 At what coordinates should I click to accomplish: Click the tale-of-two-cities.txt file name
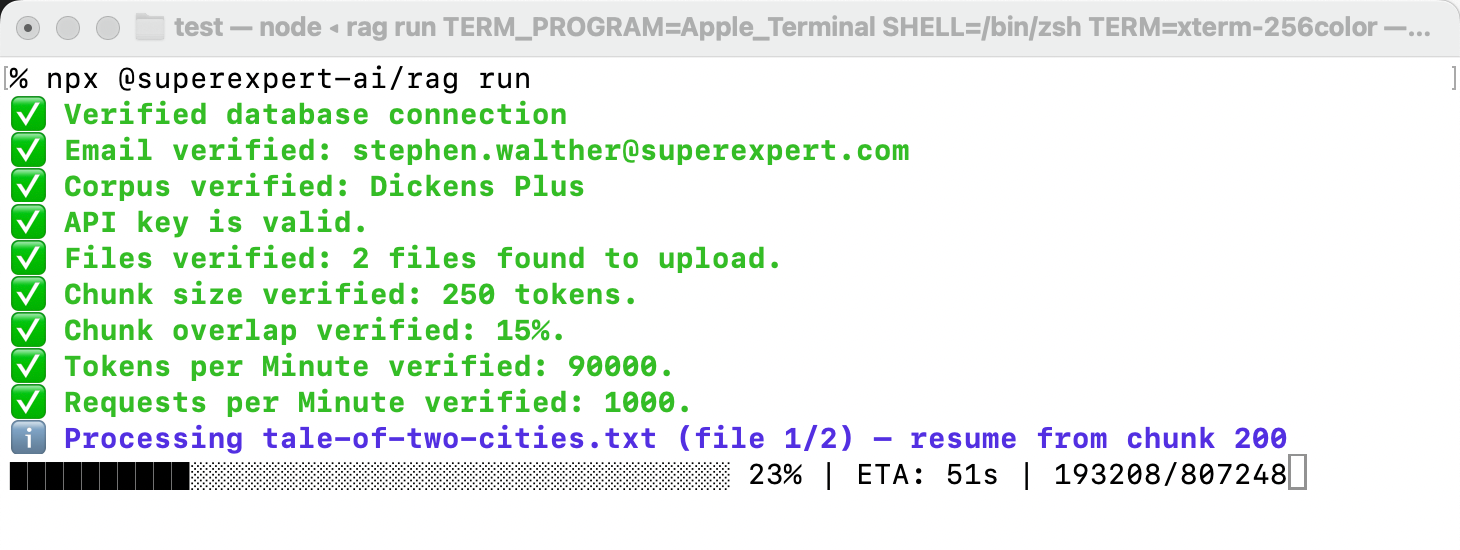[x=460, y=439]
